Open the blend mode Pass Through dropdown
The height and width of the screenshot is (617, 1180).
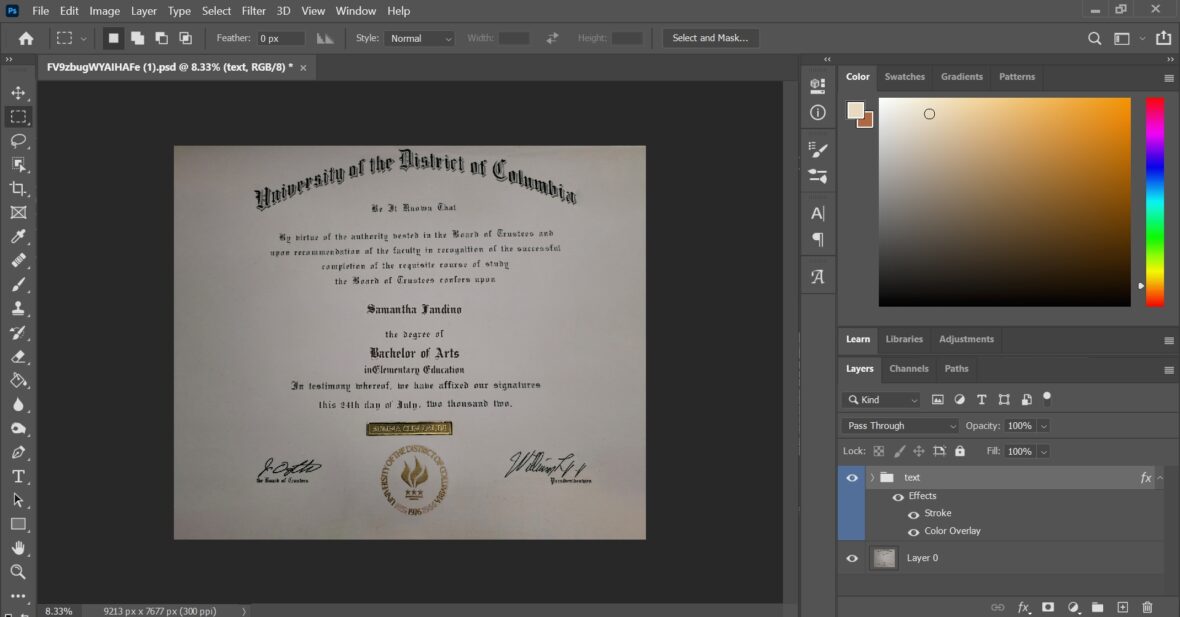click(x=900, y=426)
